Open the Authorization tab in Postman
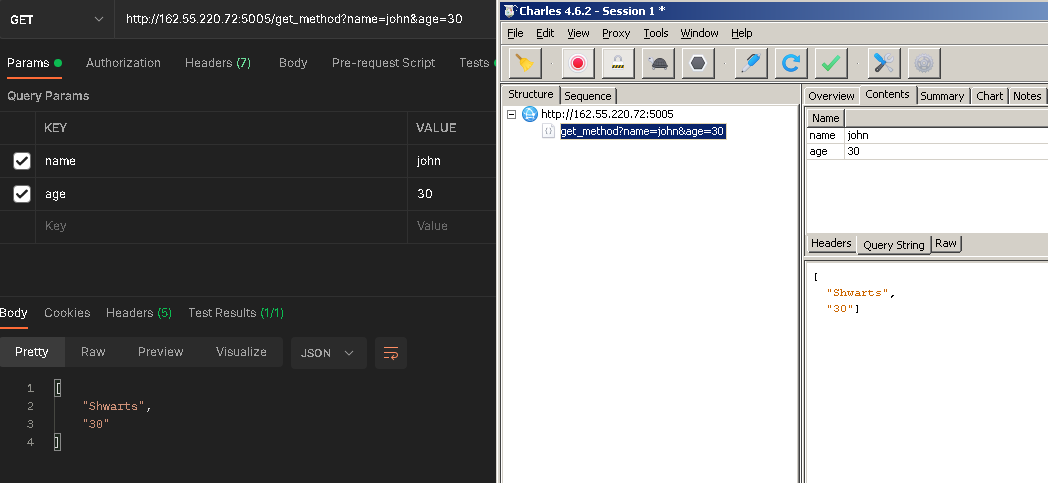 pyautogui.click(x=123, y=63)
